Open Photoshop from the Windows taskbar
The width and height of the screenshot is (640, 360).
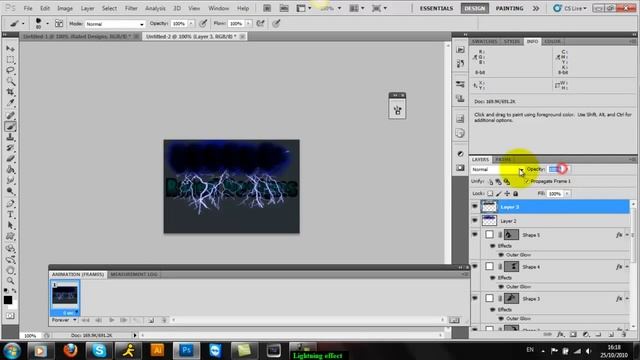tap(186, 350)
